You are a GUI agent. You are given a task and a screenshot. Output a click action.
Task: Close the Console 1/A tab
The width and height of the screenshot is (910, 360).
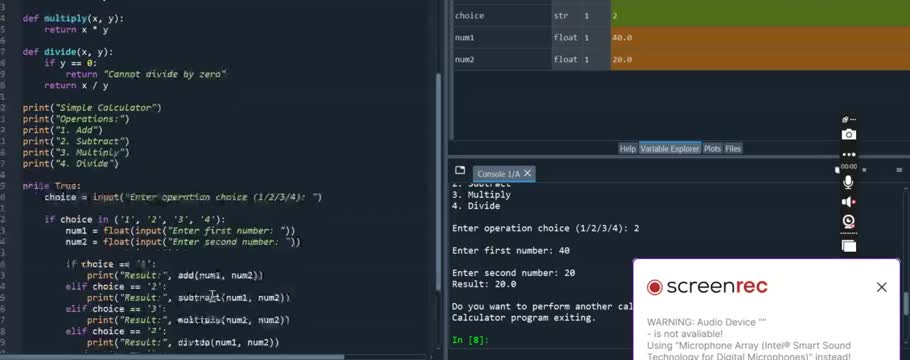coord(527,173)
